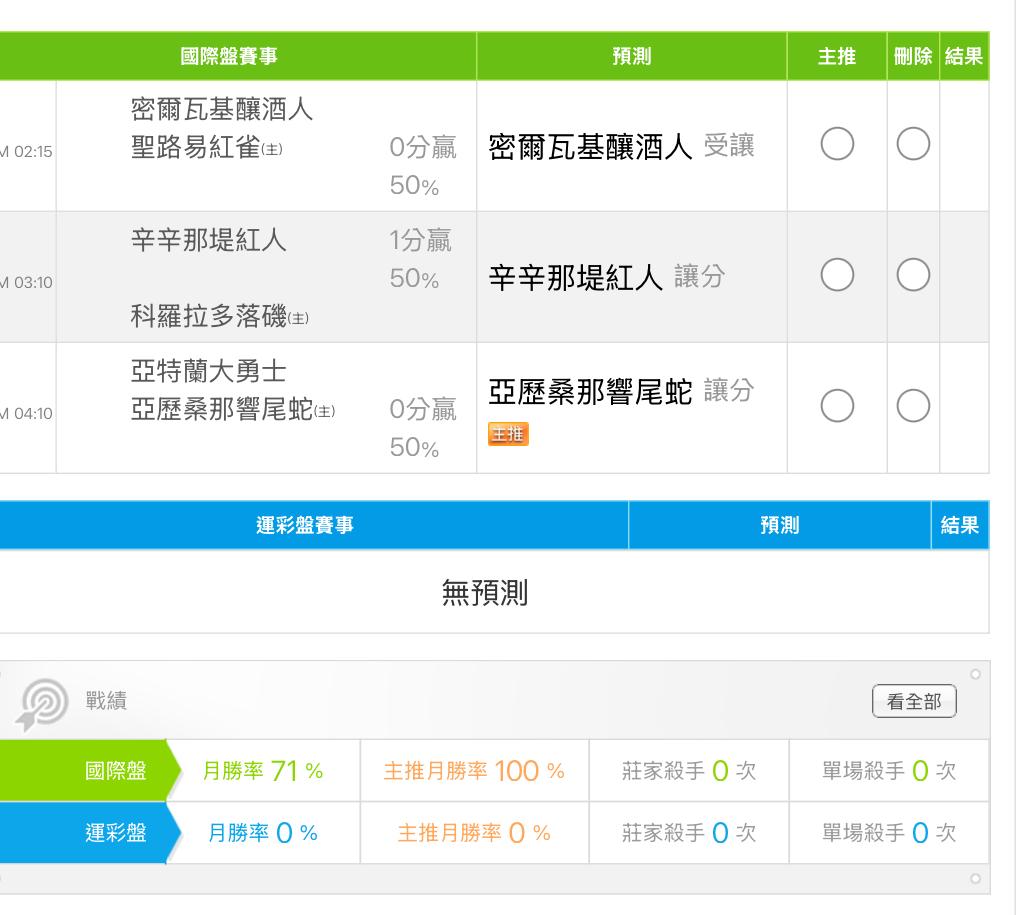Click the 0分贏 spread for 亞歷桑那響尾蛇
This screenshot has width=1029, height=915.
[423, 409]
